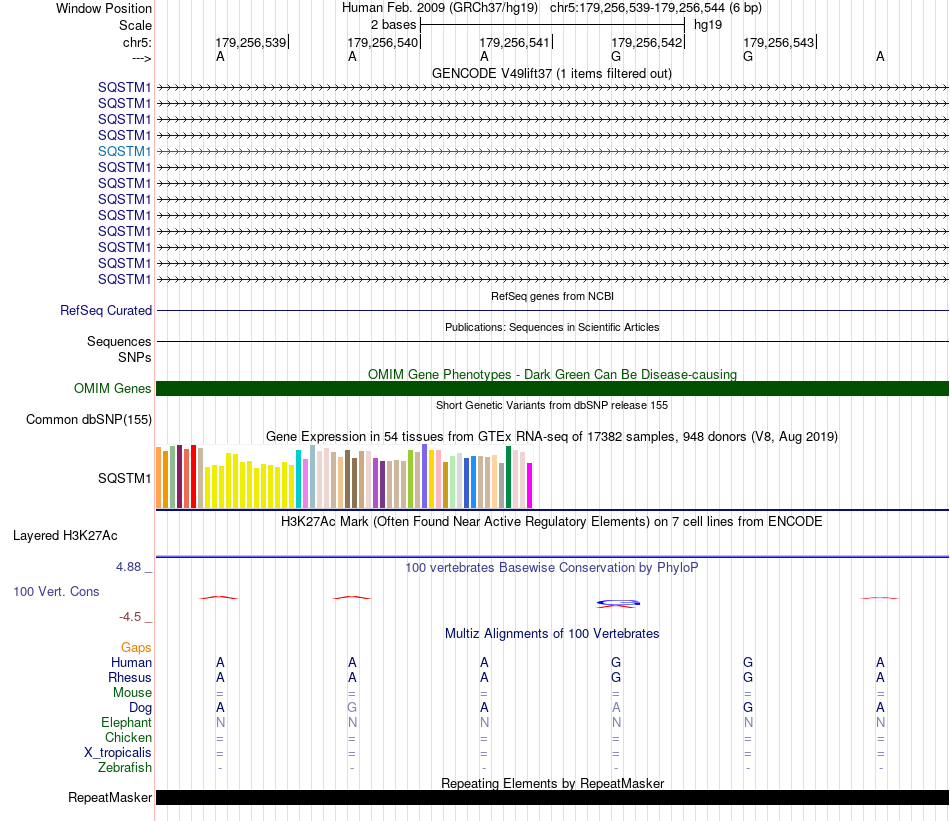This screenshot has width=950, height=821.
Task: Click the dark green bar in GTEx chart
Action: coord(508,477)
